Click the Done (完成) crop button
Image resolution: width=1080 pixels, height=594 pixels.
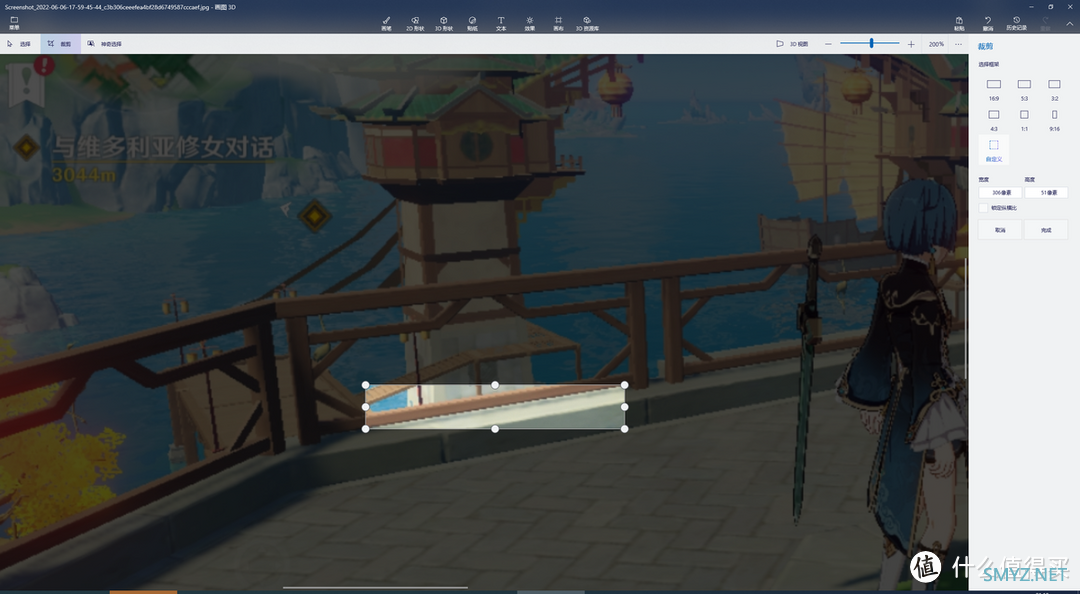(1046, 230)
